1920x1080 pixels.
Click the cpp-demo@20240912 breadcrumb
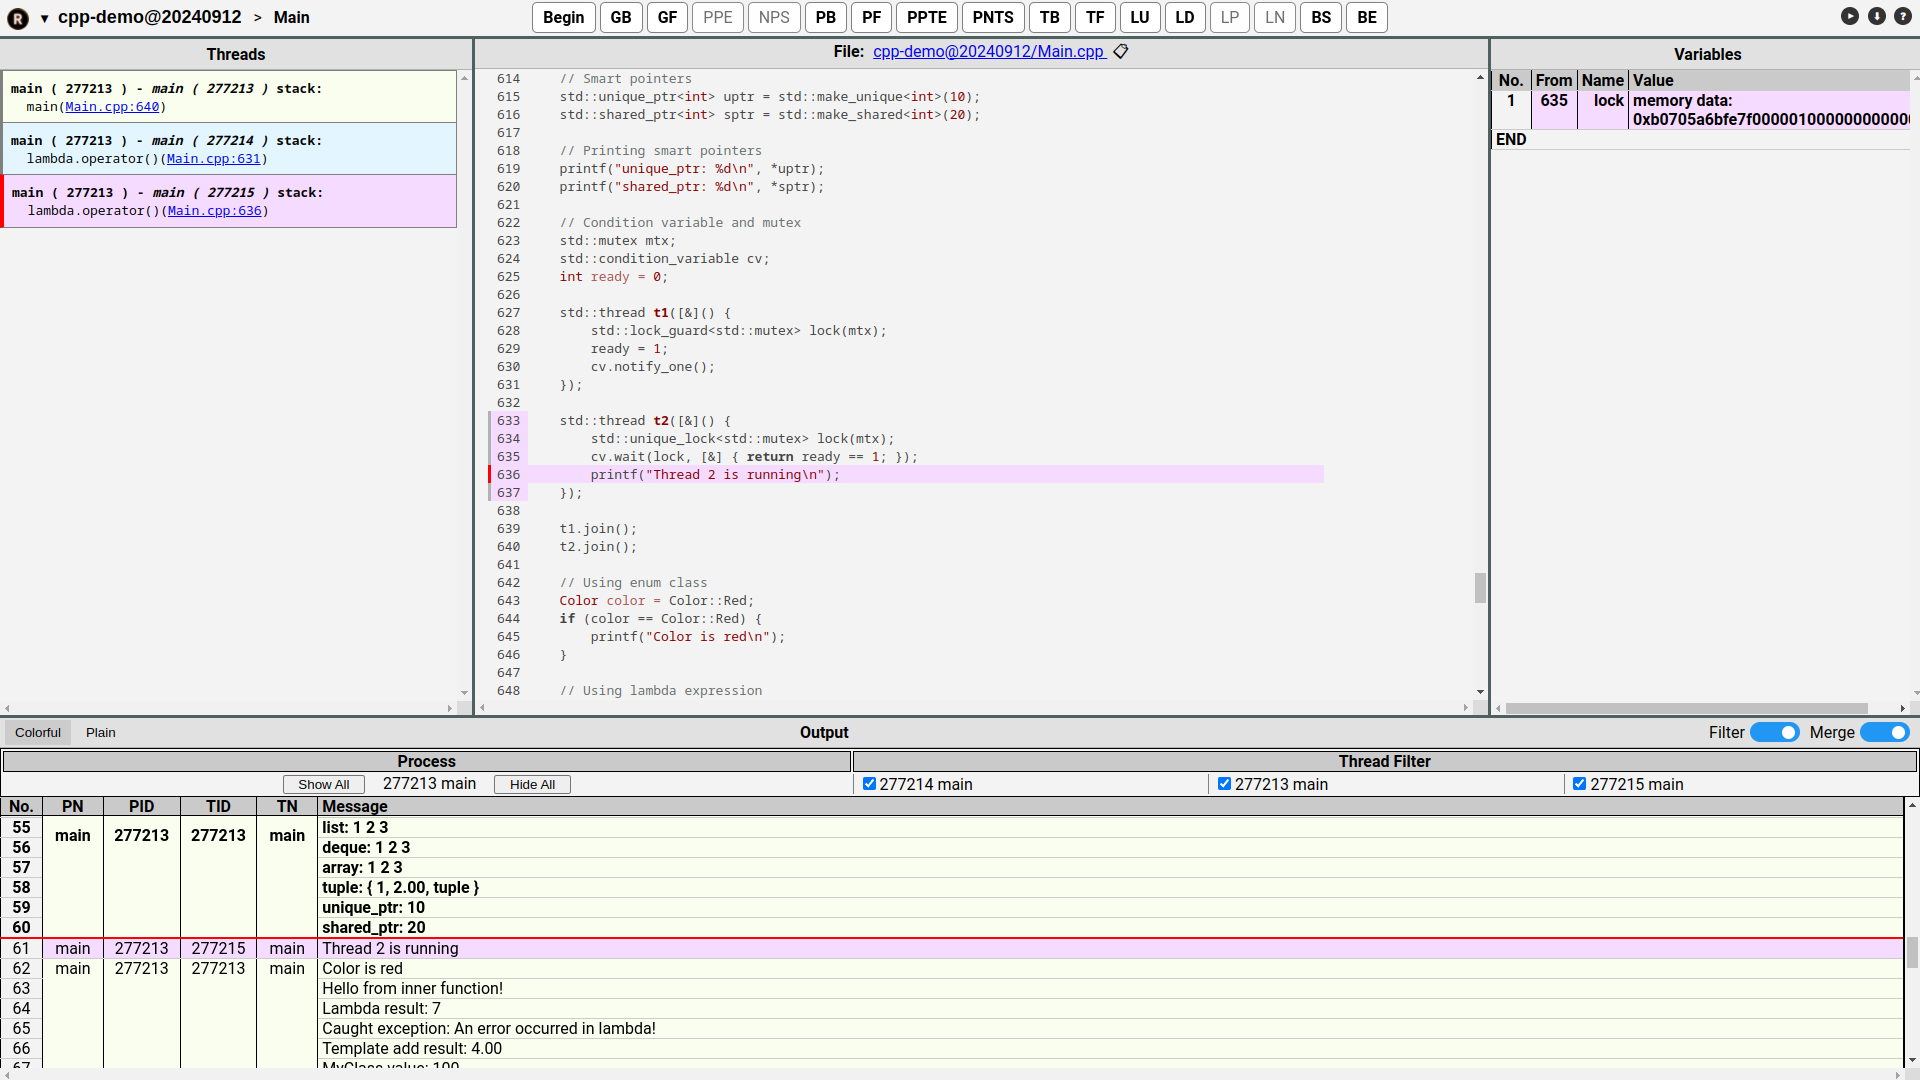click(150, 17)
